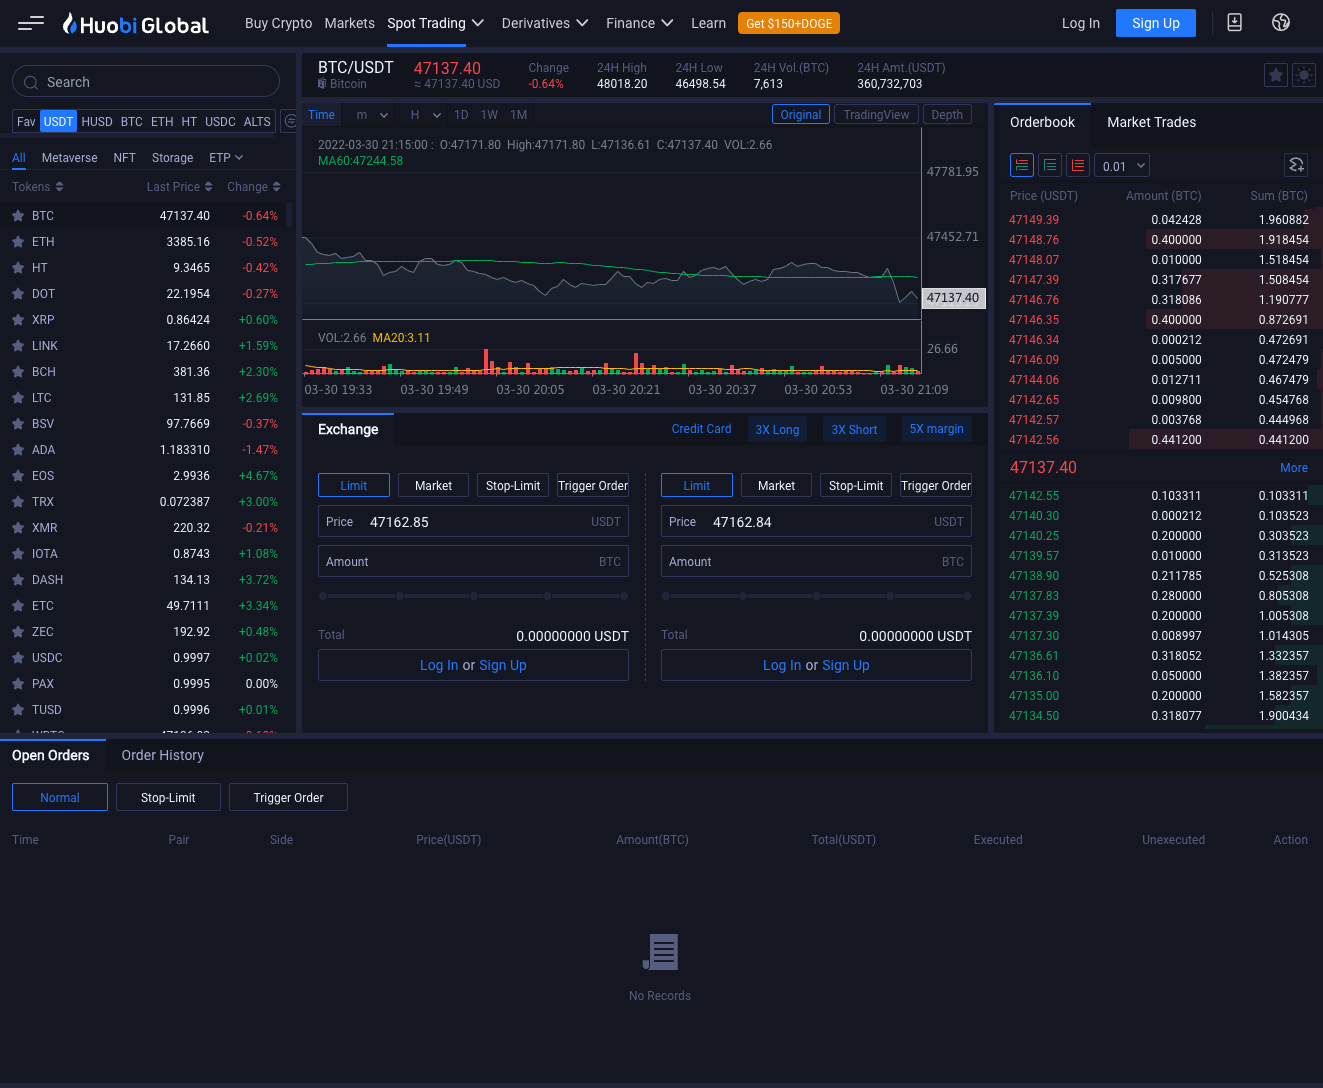The width and height of the screenshot is (1323, 1088).
Task: Star the ETH token in the list
Action: 18,242
